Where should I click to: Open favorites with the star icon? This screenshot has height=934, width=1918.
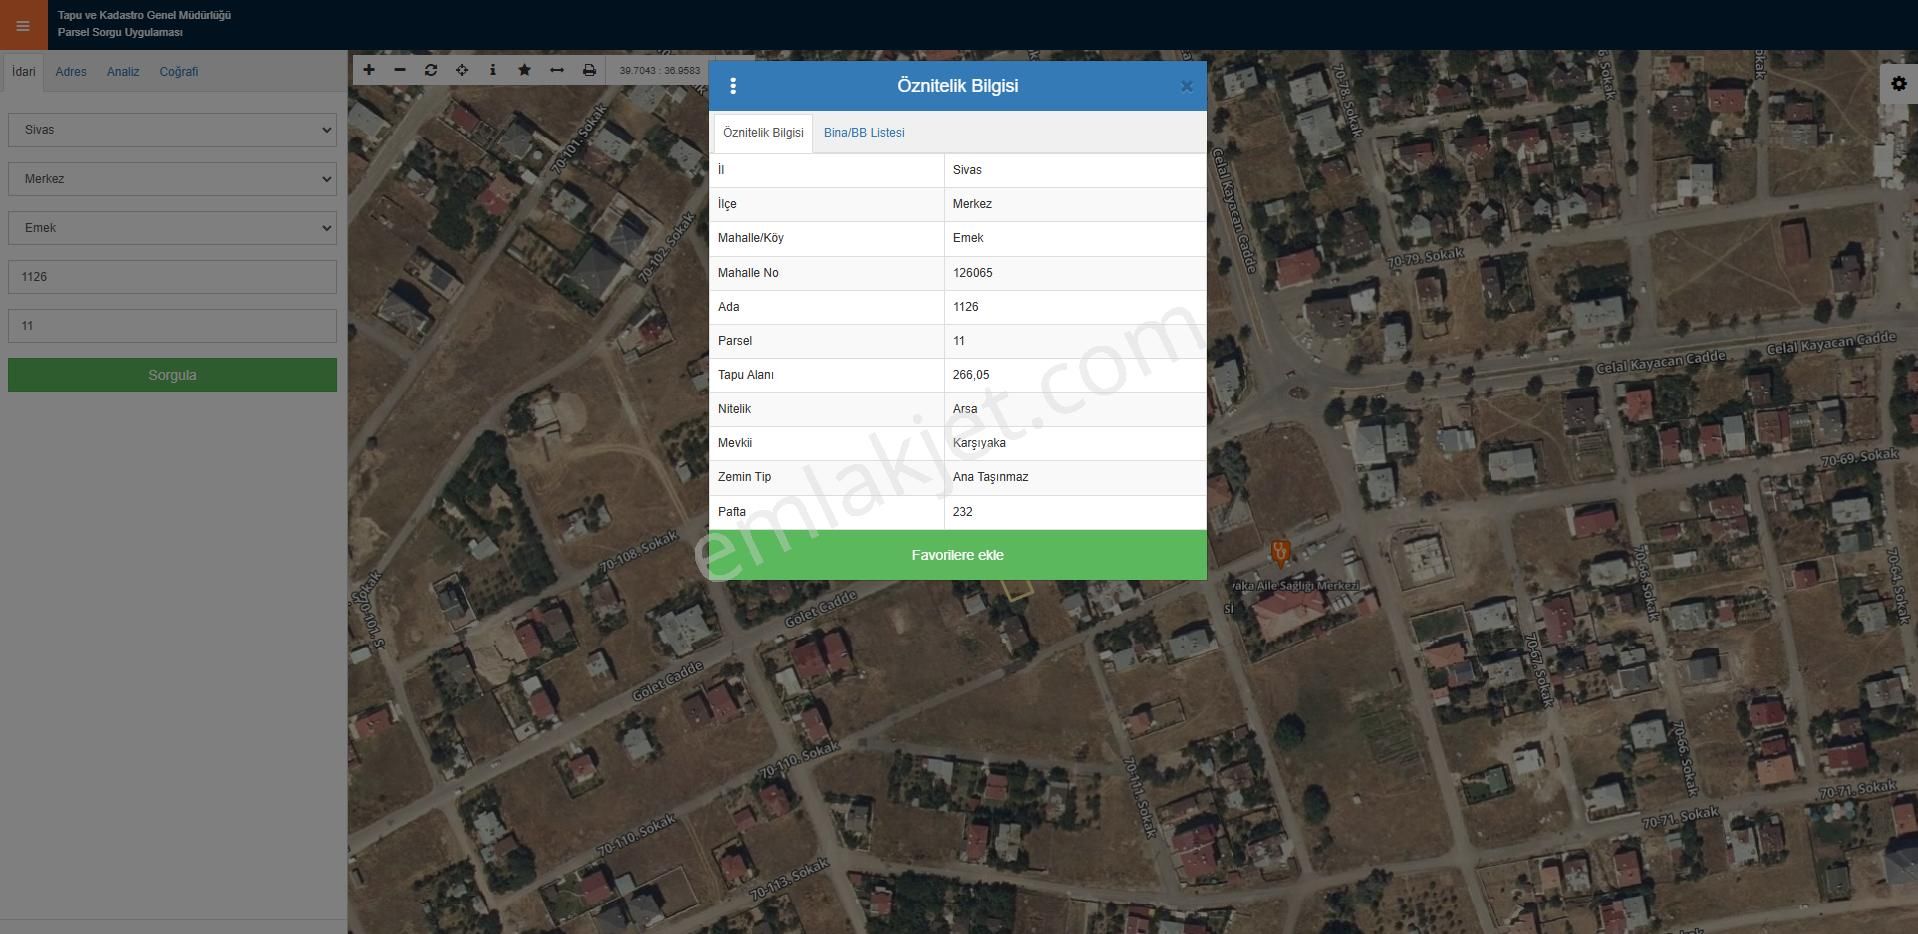[524, 70]
